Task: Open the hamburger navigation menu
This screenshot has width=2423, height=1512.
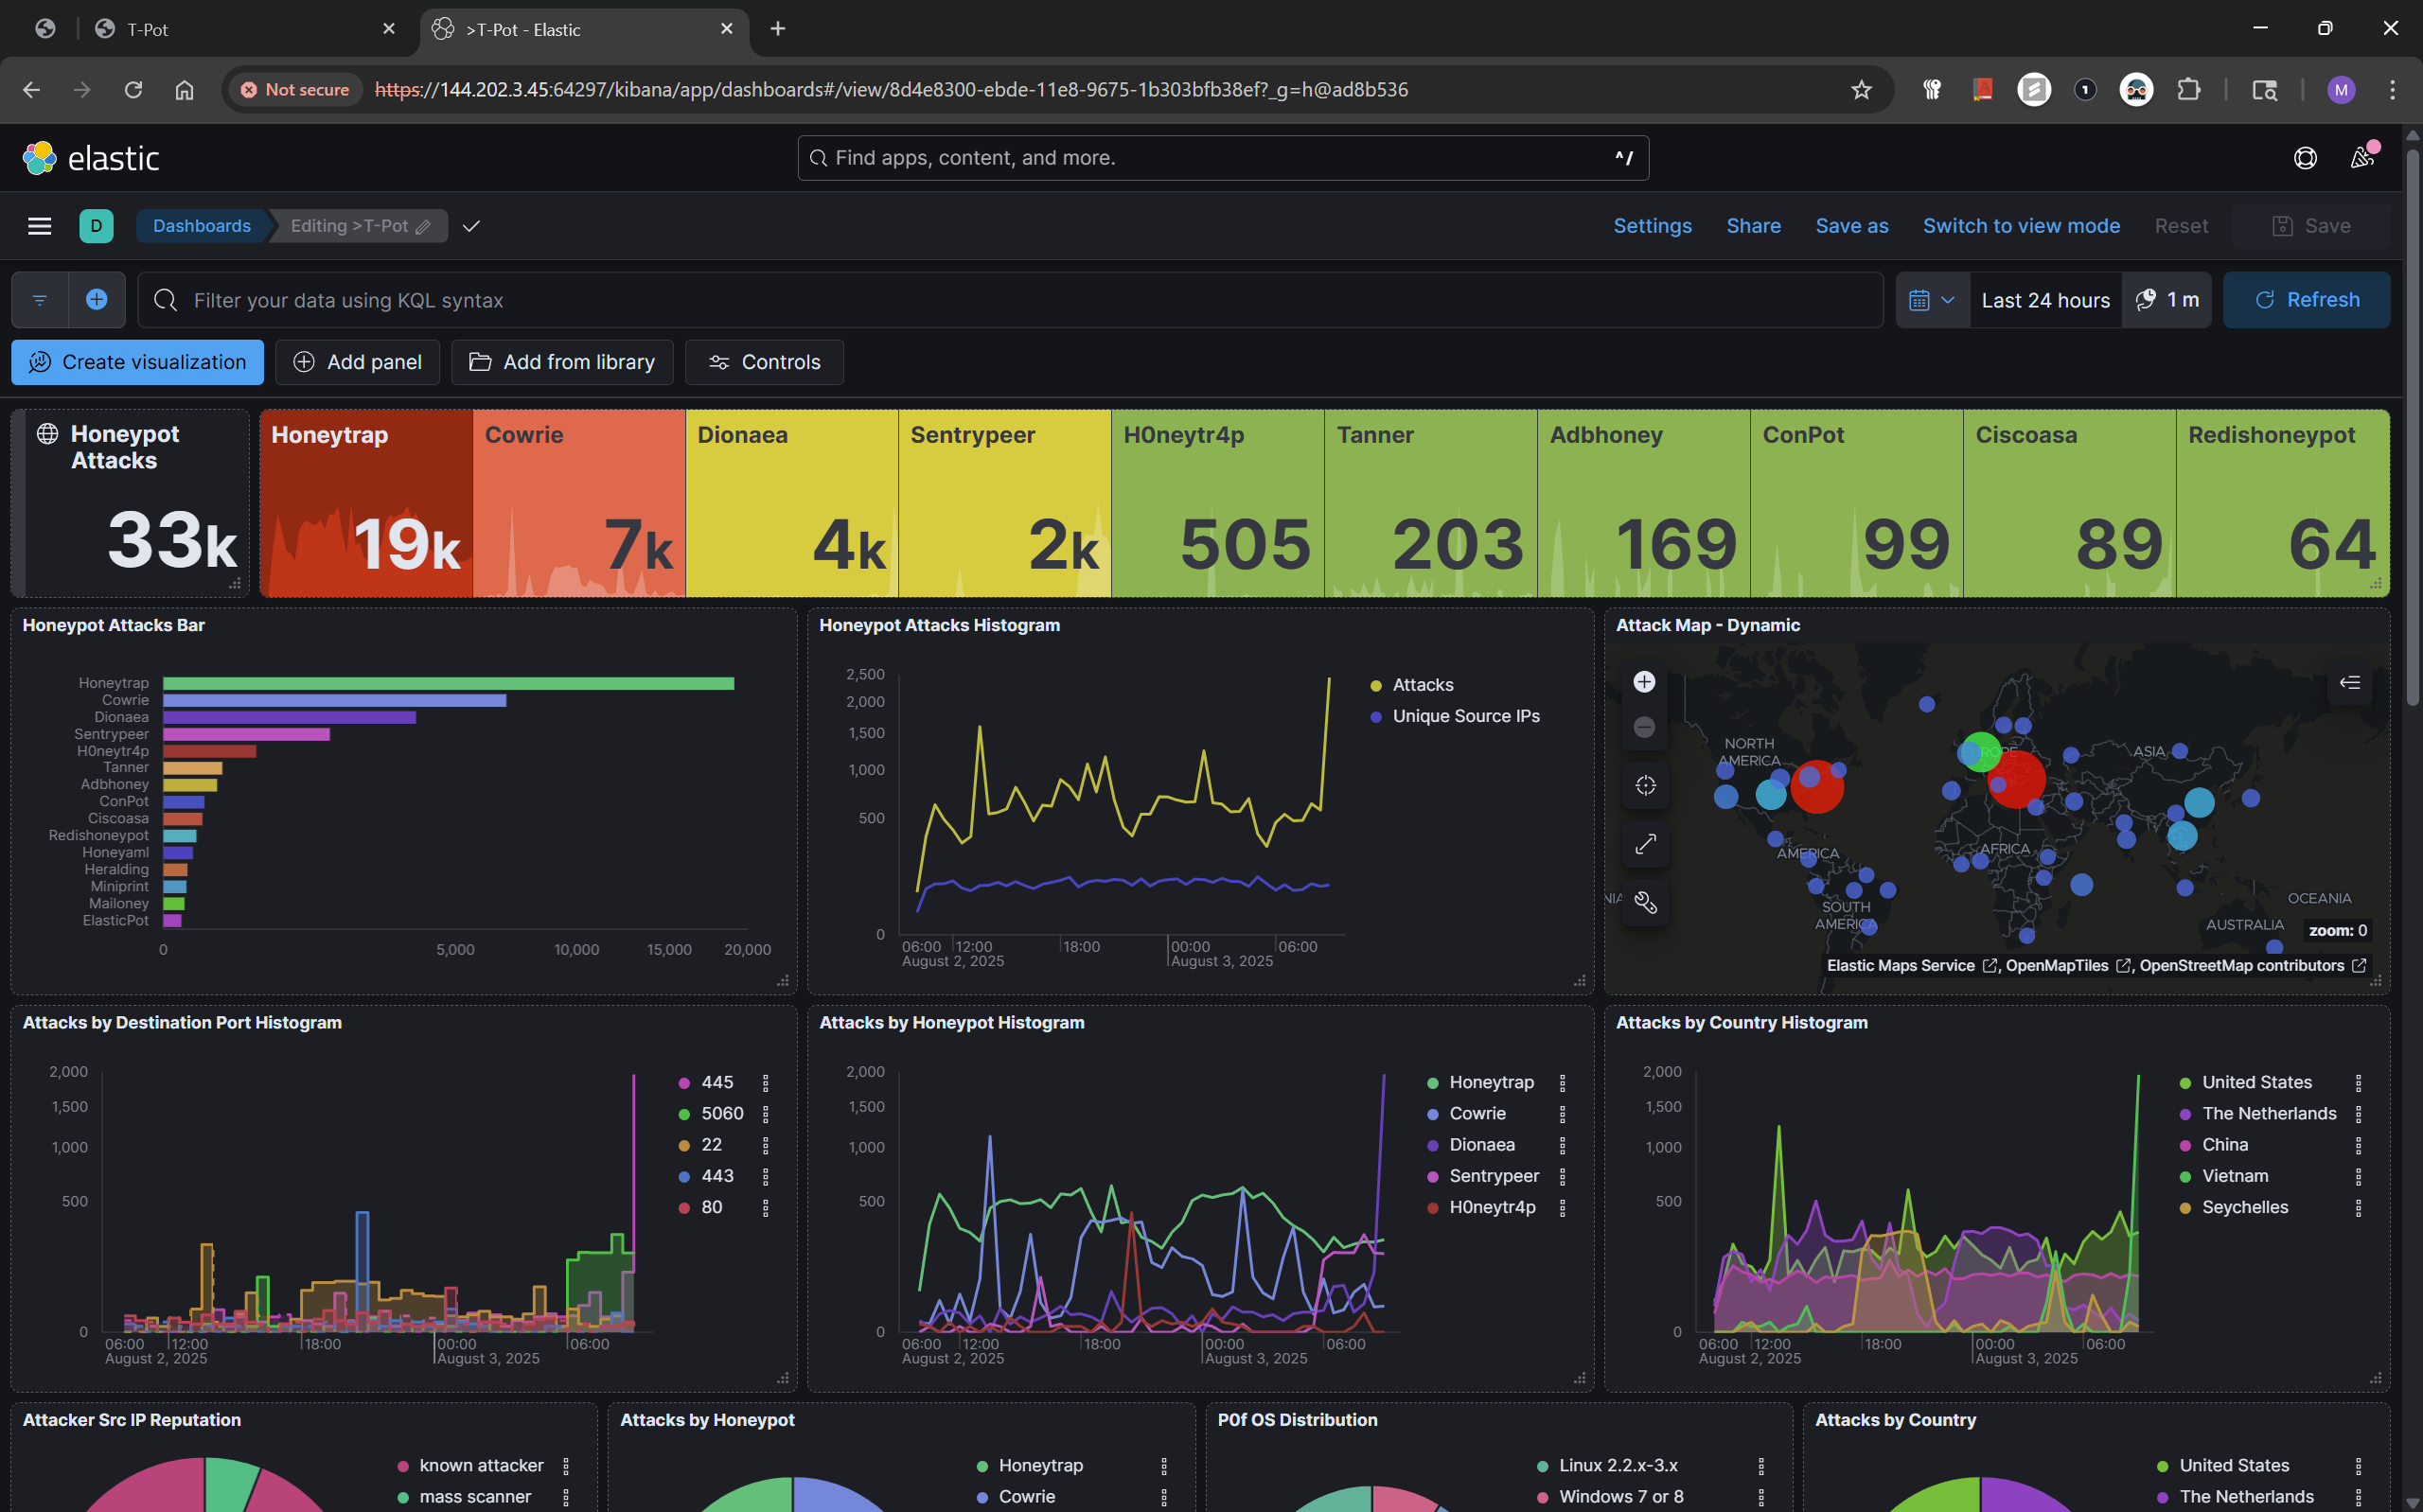Action: pyautogui.click(x=39, y=226)
